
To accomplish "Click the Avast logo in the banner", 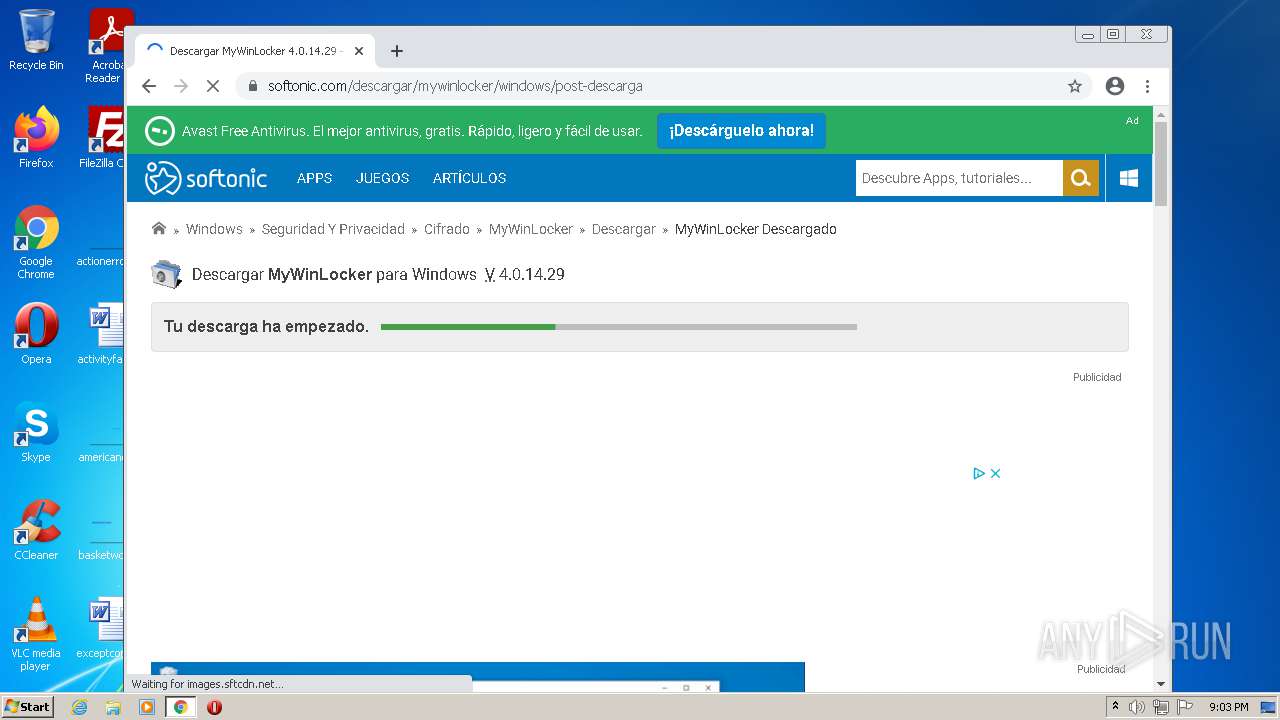I will 160,131.
